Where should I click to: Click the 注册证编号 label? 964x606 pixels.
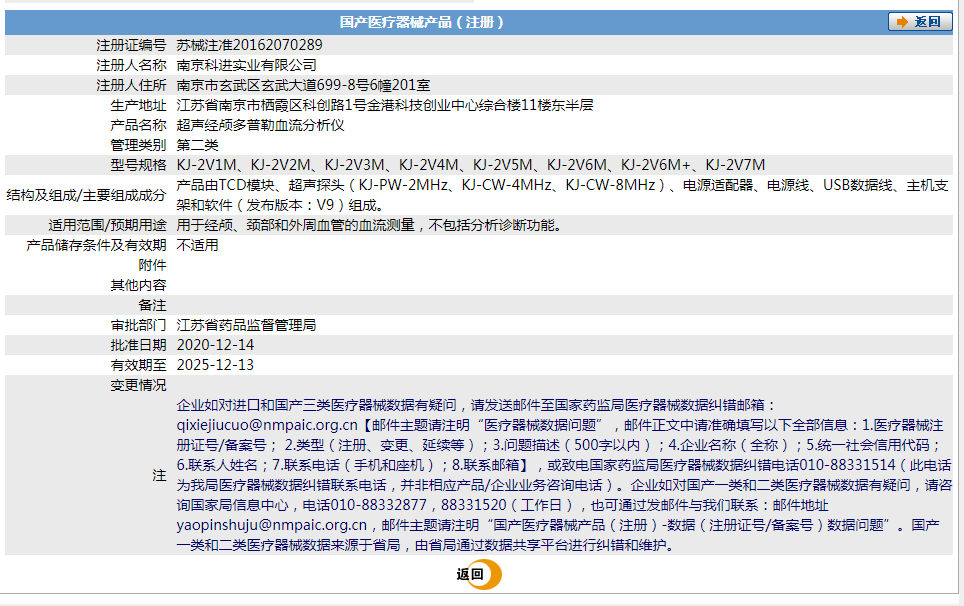click(x=131, y=45)
